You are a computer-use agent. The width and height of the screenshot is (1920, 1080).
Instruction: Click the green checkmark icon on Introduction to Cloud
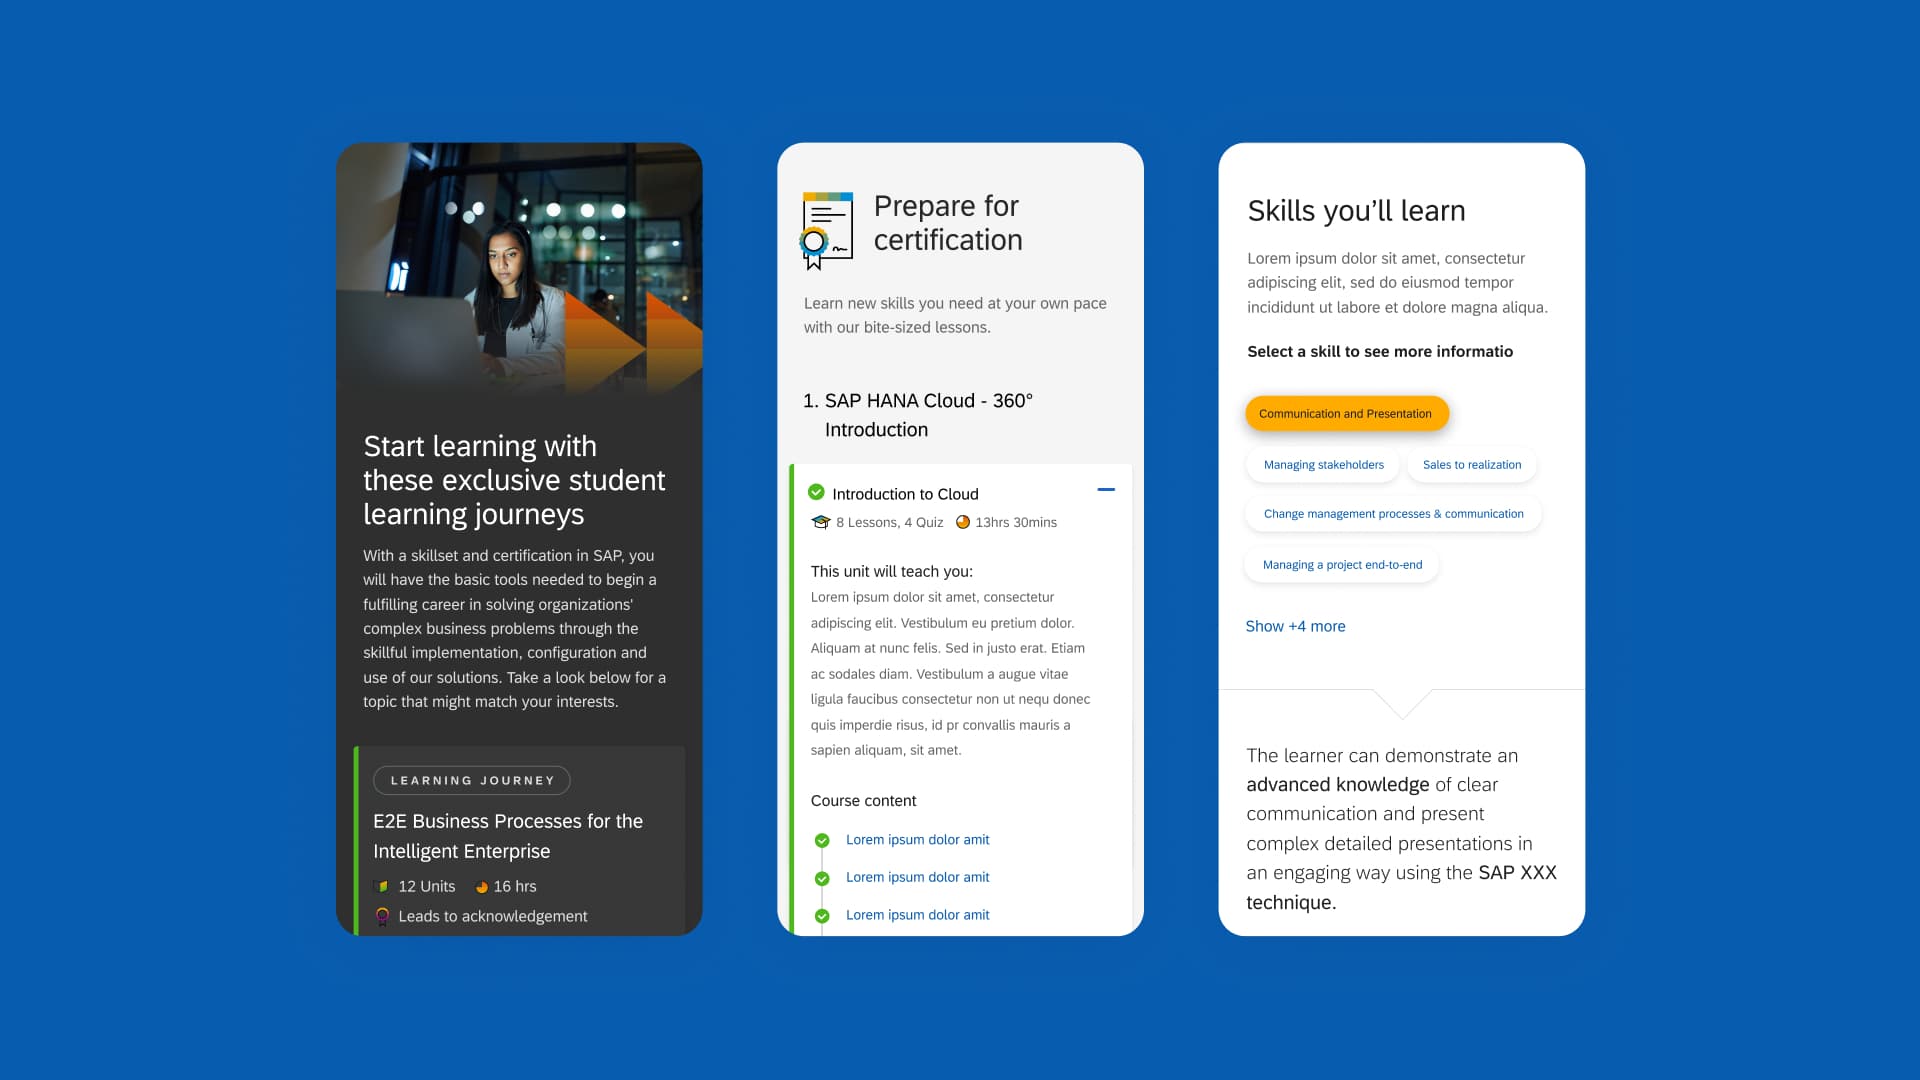(814, 493)
